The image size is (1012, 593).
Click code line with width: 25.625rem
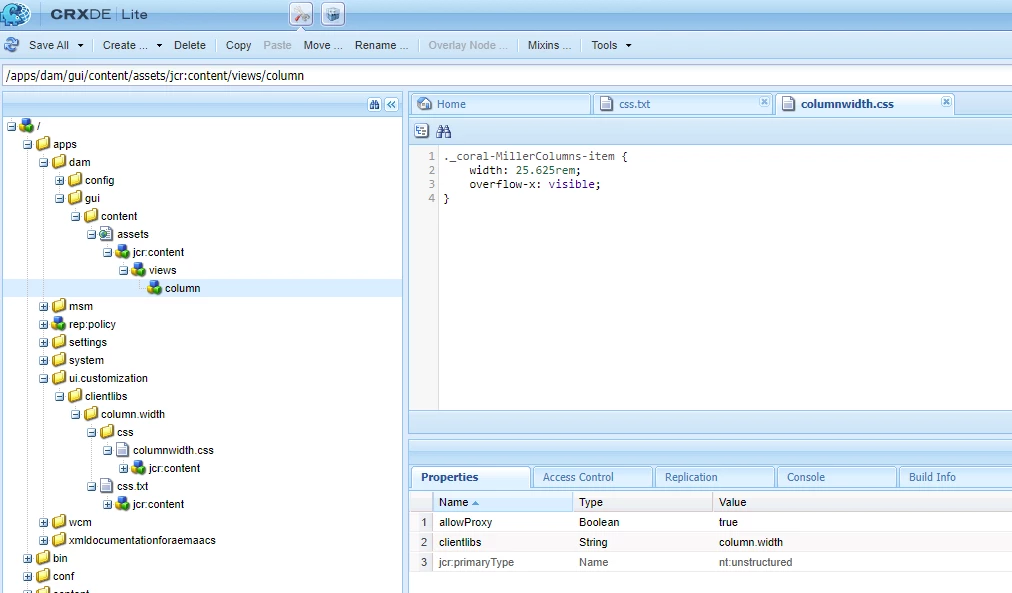(x=525, y=170)
